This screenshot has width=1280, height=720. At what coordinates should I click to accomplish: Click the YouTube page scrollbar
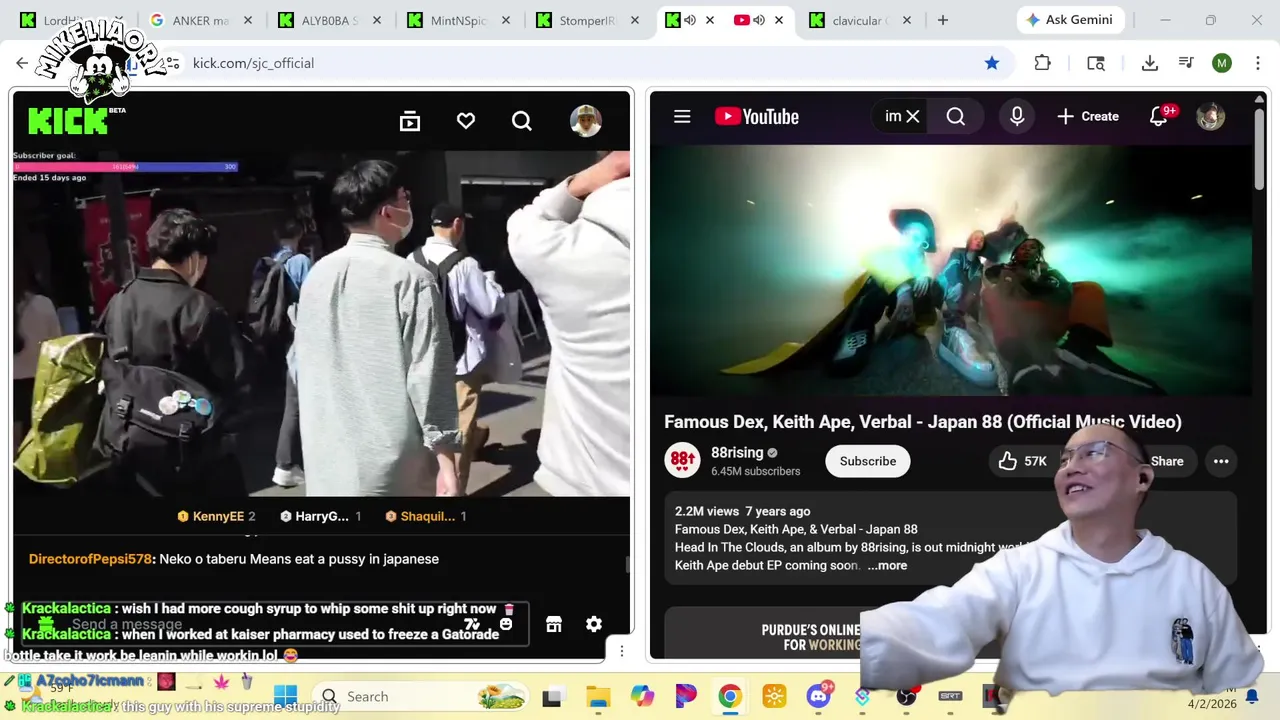(1259, 151)
